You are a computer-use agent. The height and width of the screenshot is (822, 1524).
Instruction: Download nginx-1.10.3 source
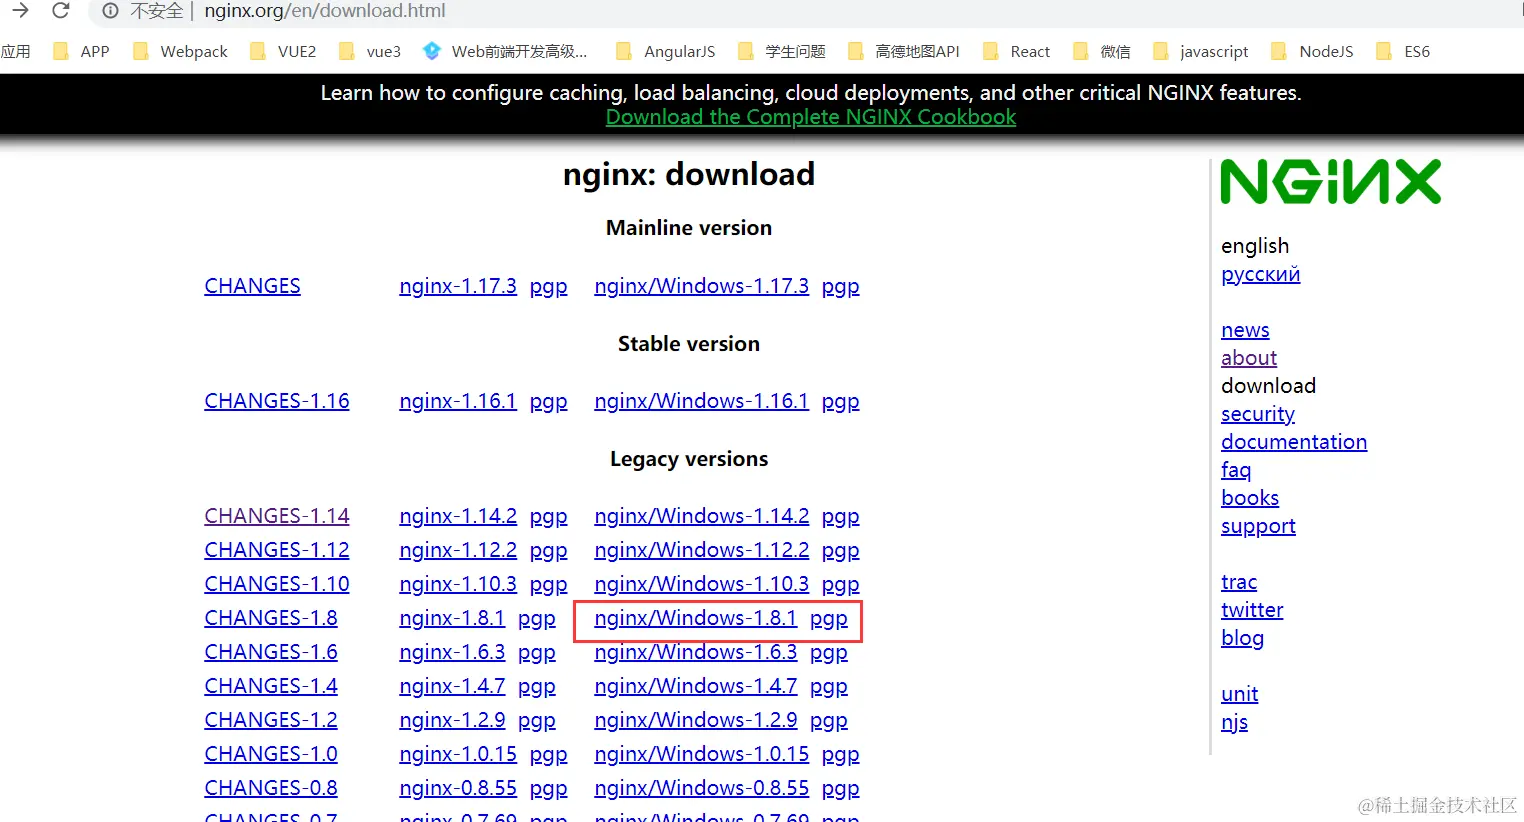point(458,584)
